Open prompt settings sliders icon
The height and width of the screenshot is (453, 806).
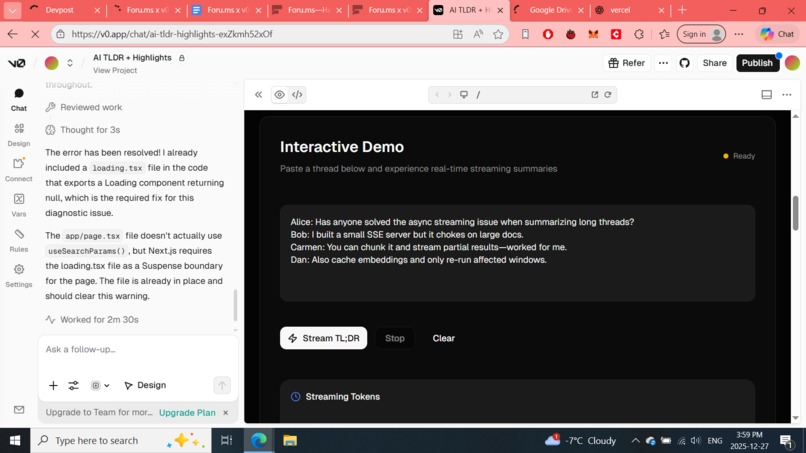pos(74,385)
